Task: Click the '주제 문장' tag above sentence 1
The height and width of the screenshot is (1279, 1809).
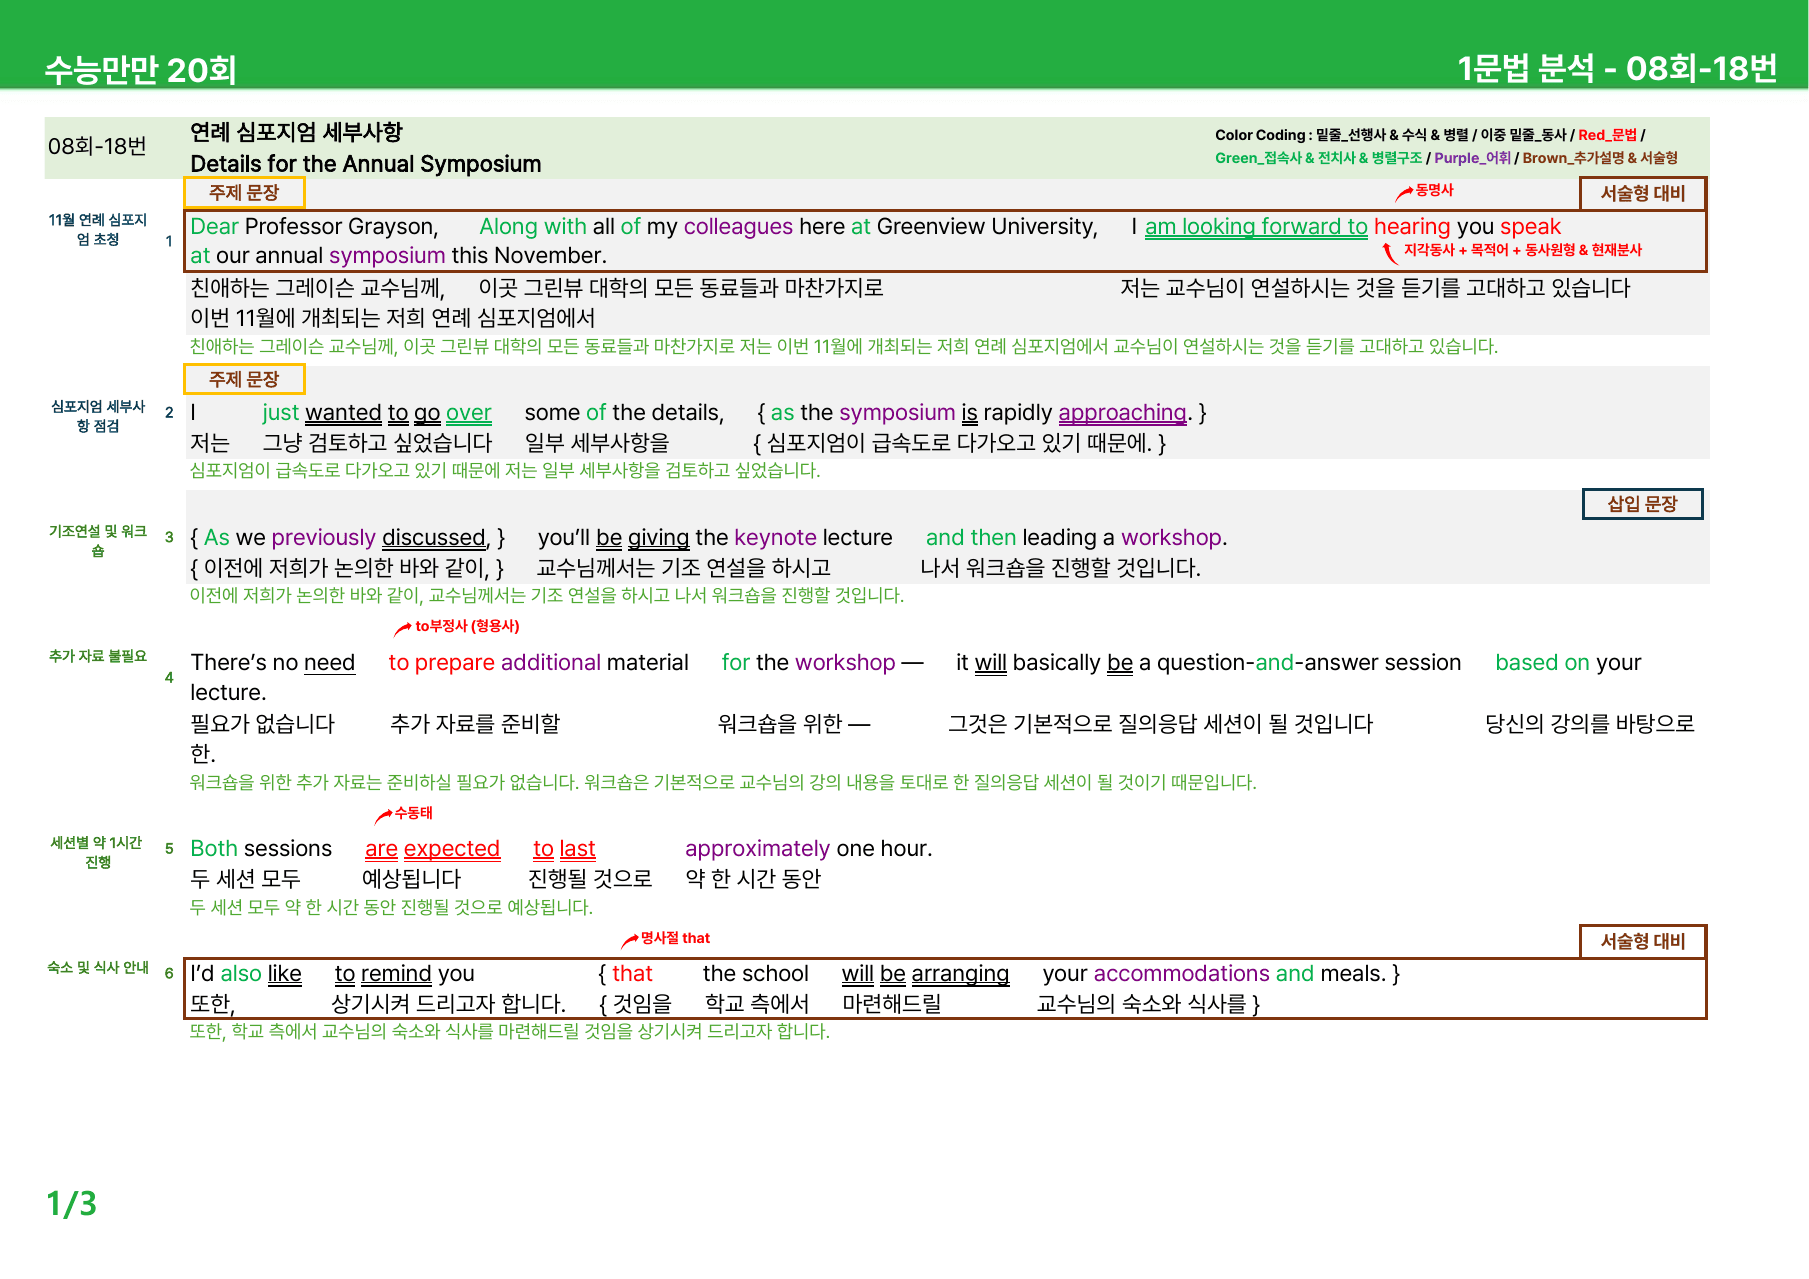Action: [x=244, y=192]
